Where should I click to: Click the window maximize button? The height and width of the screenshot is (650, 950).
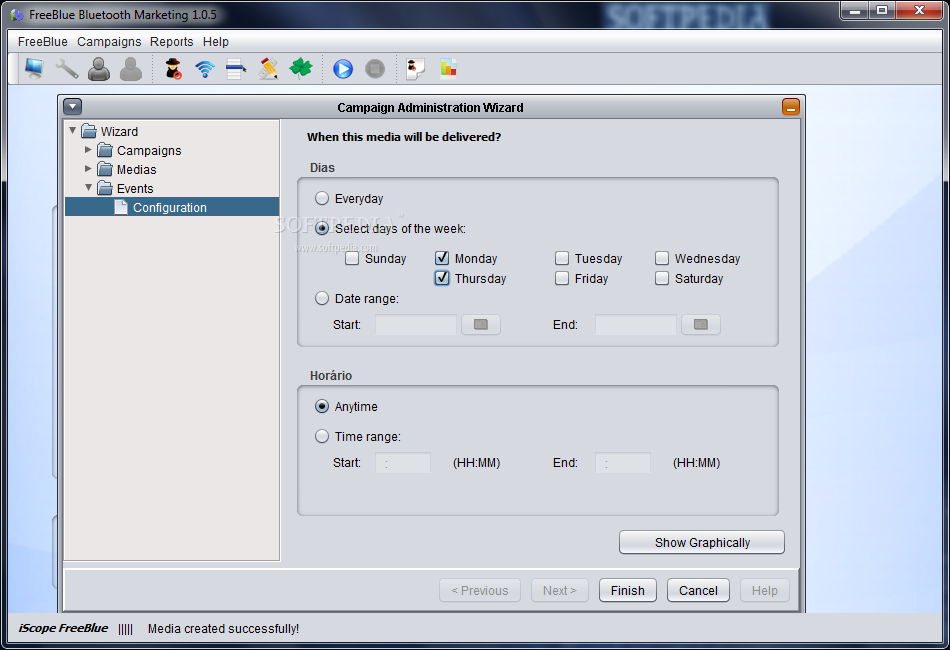(x=882, y=10)
